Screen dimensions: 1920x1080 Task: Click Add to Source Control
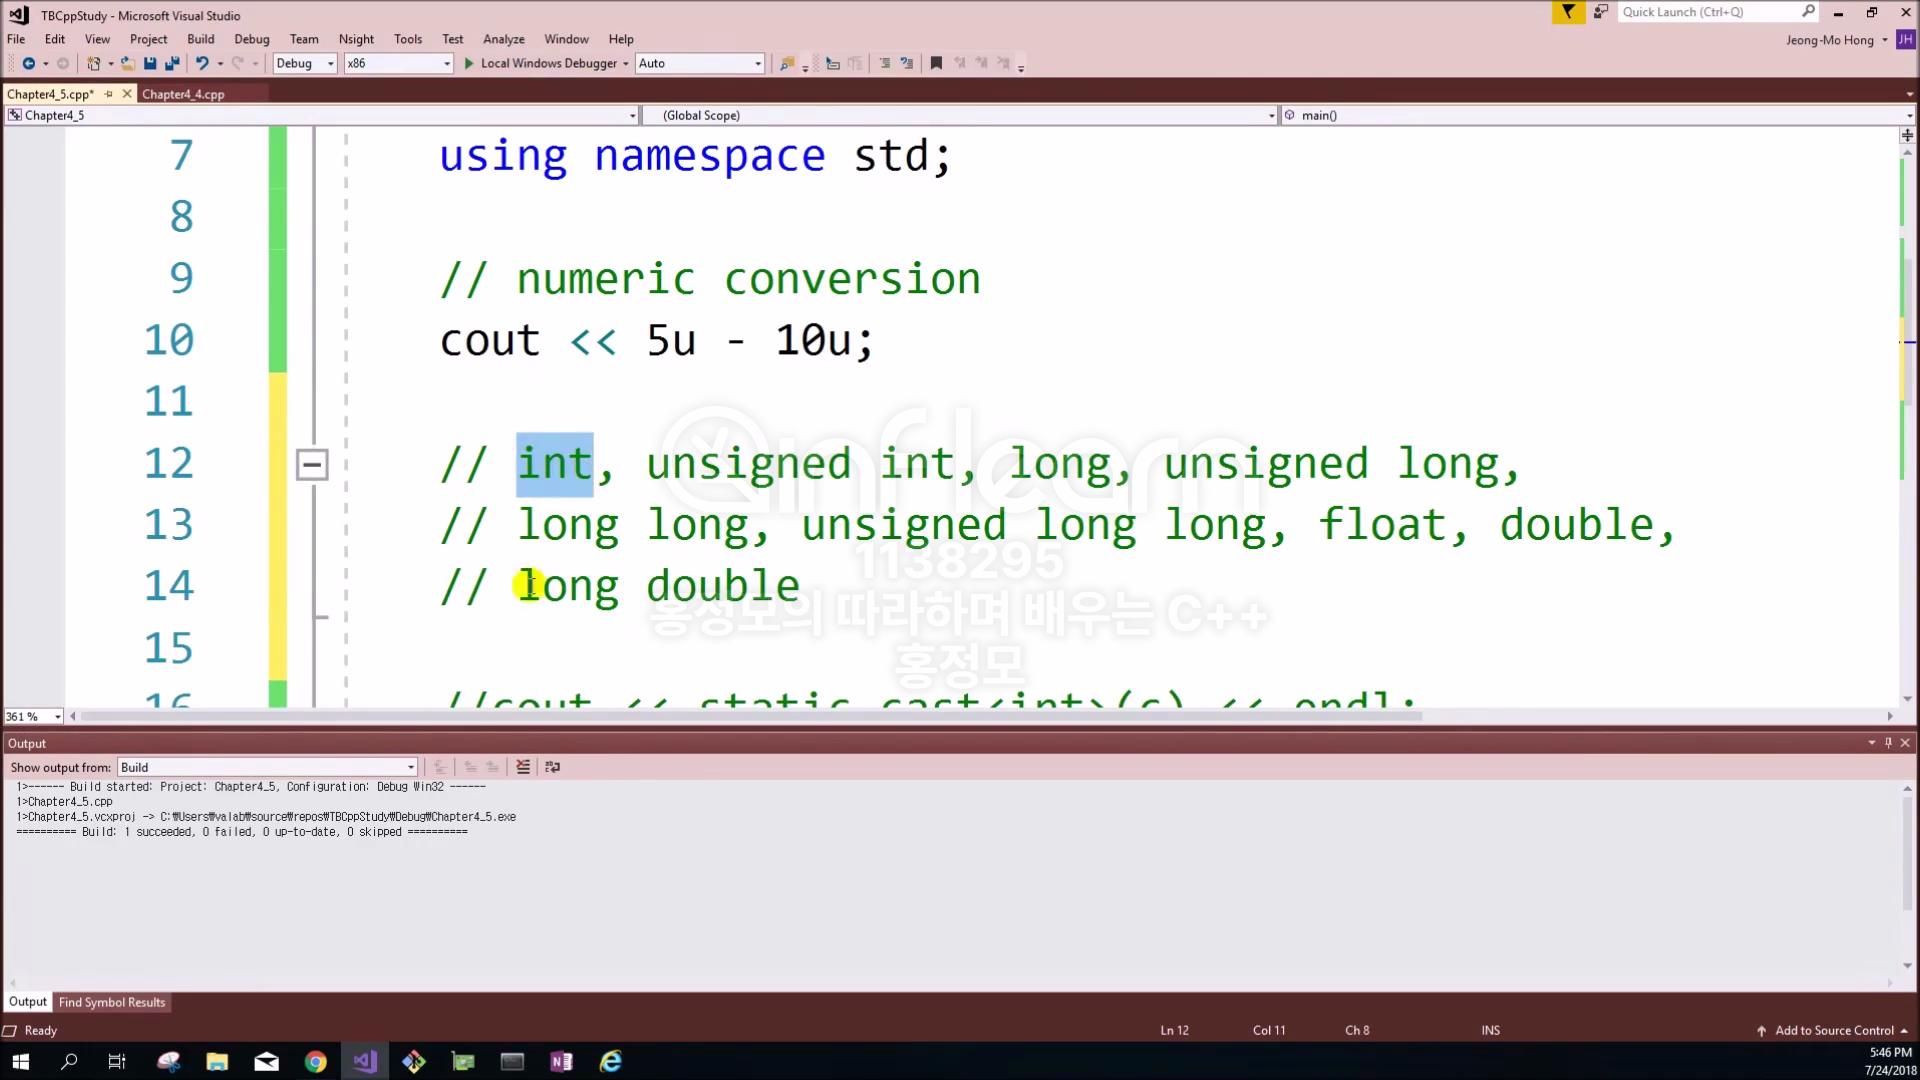point(1833,1030)
